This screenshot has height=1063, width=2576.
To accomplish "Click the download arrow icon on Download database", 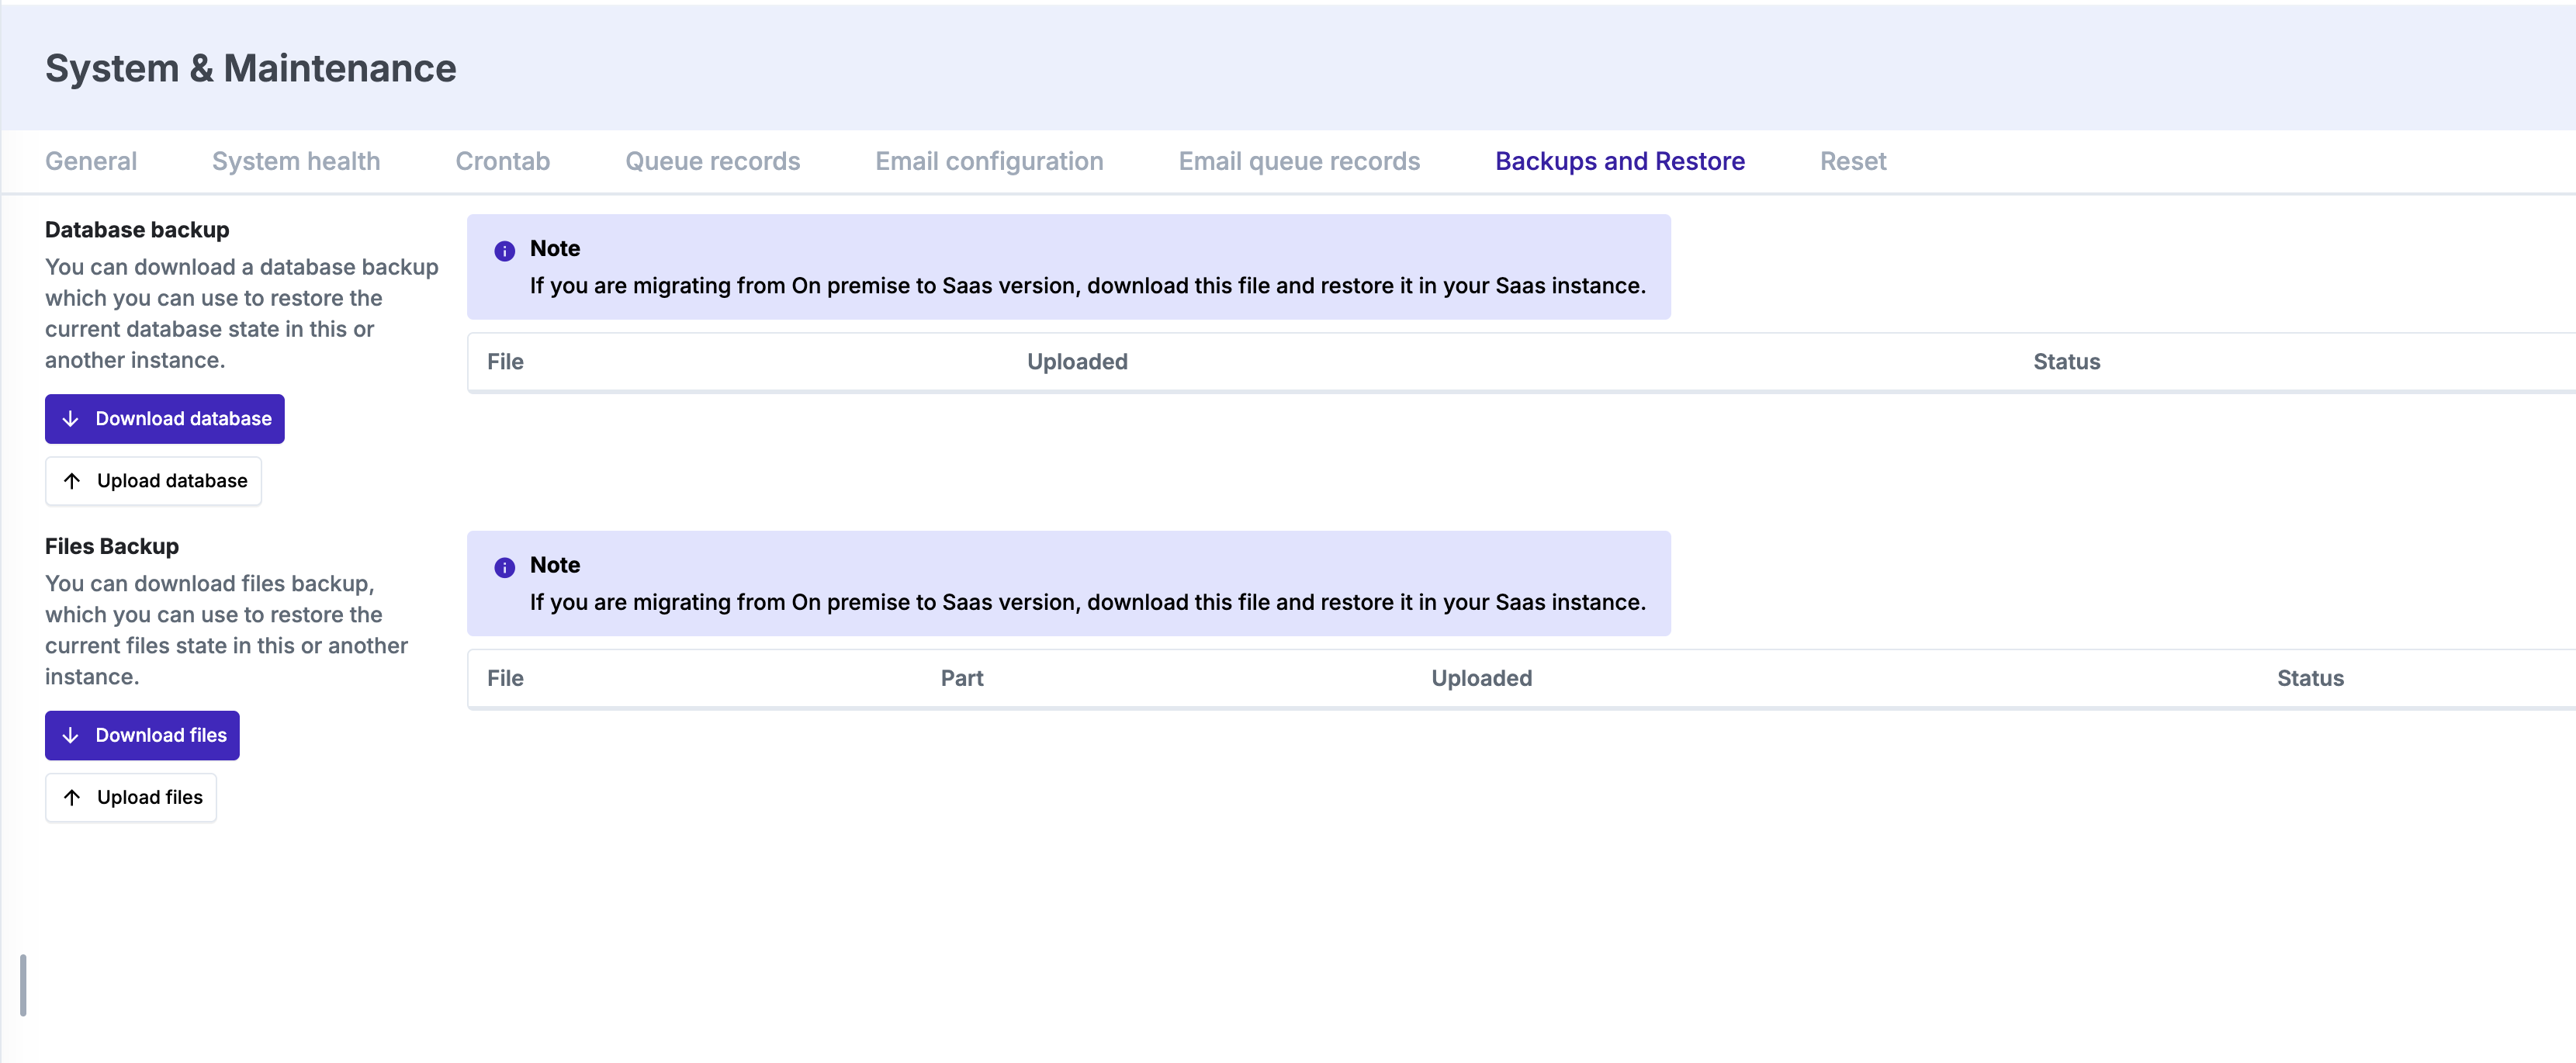I will pos(71,419).
